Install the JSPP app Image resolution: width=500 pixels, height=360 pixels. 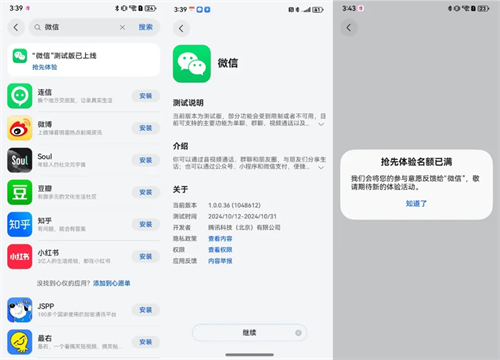(146, 310)
